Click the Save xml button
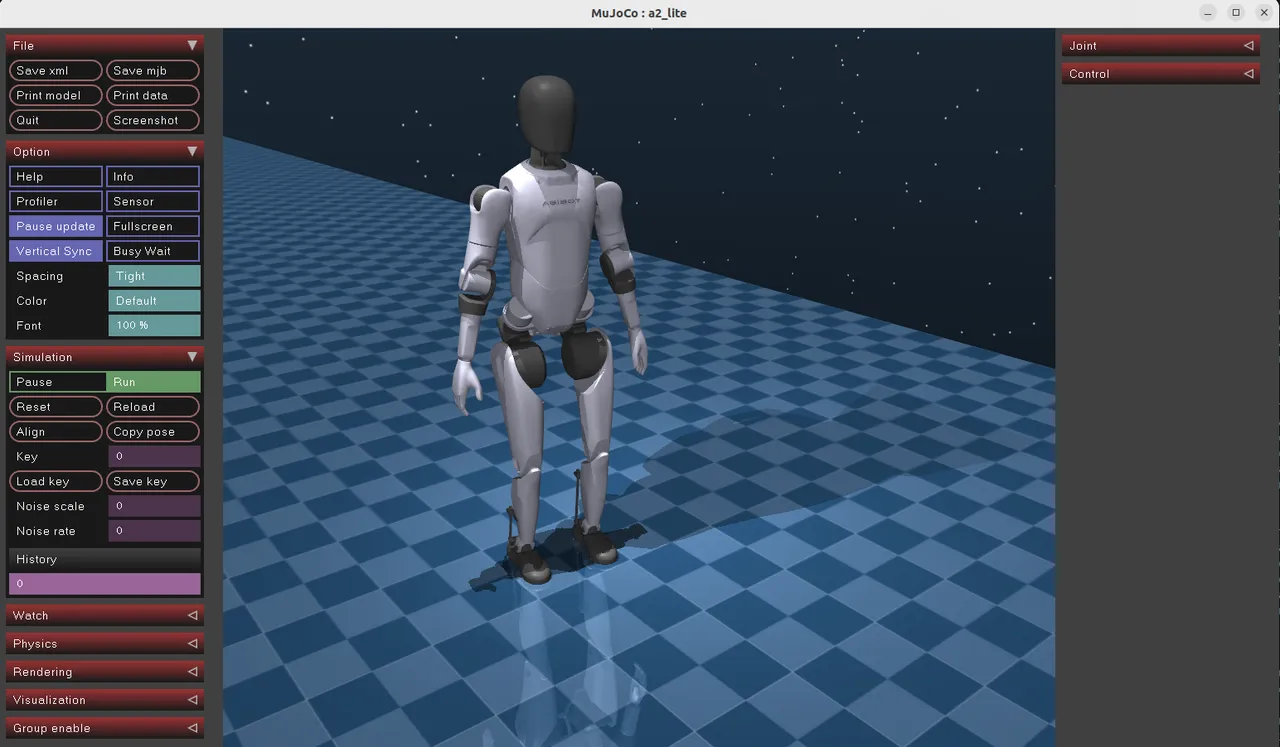Viewport: 1280px width, 747px height. pos(56,71)
